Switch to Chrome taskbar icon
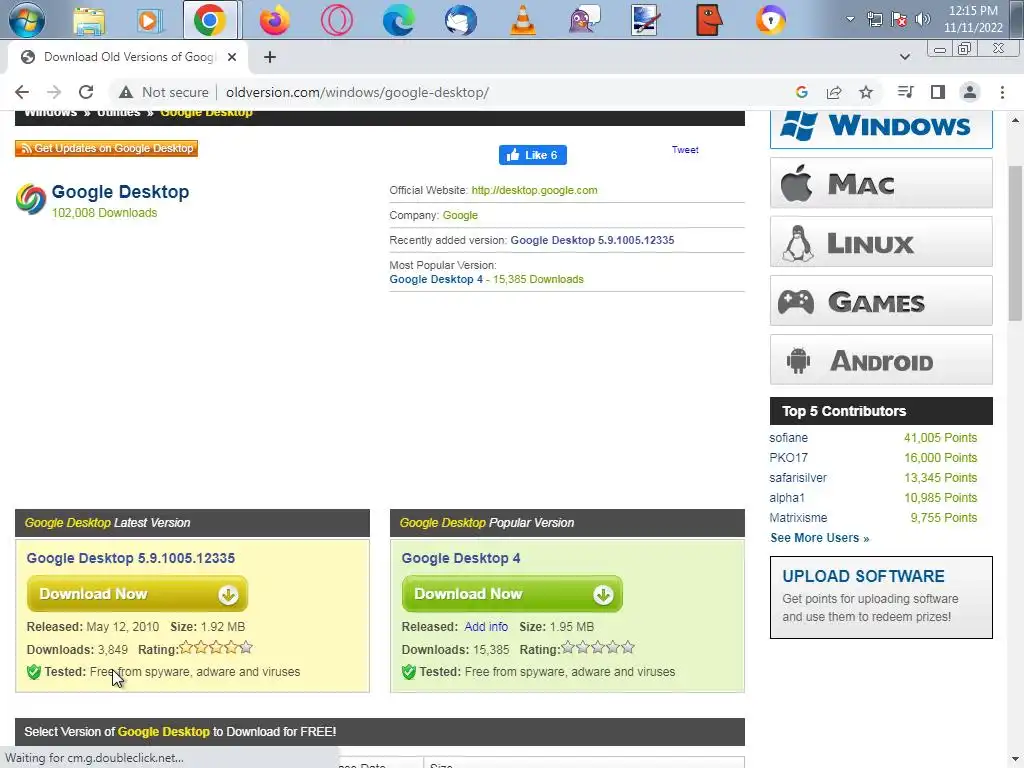This screenshot has height=768, width=1024. point(210,21)
